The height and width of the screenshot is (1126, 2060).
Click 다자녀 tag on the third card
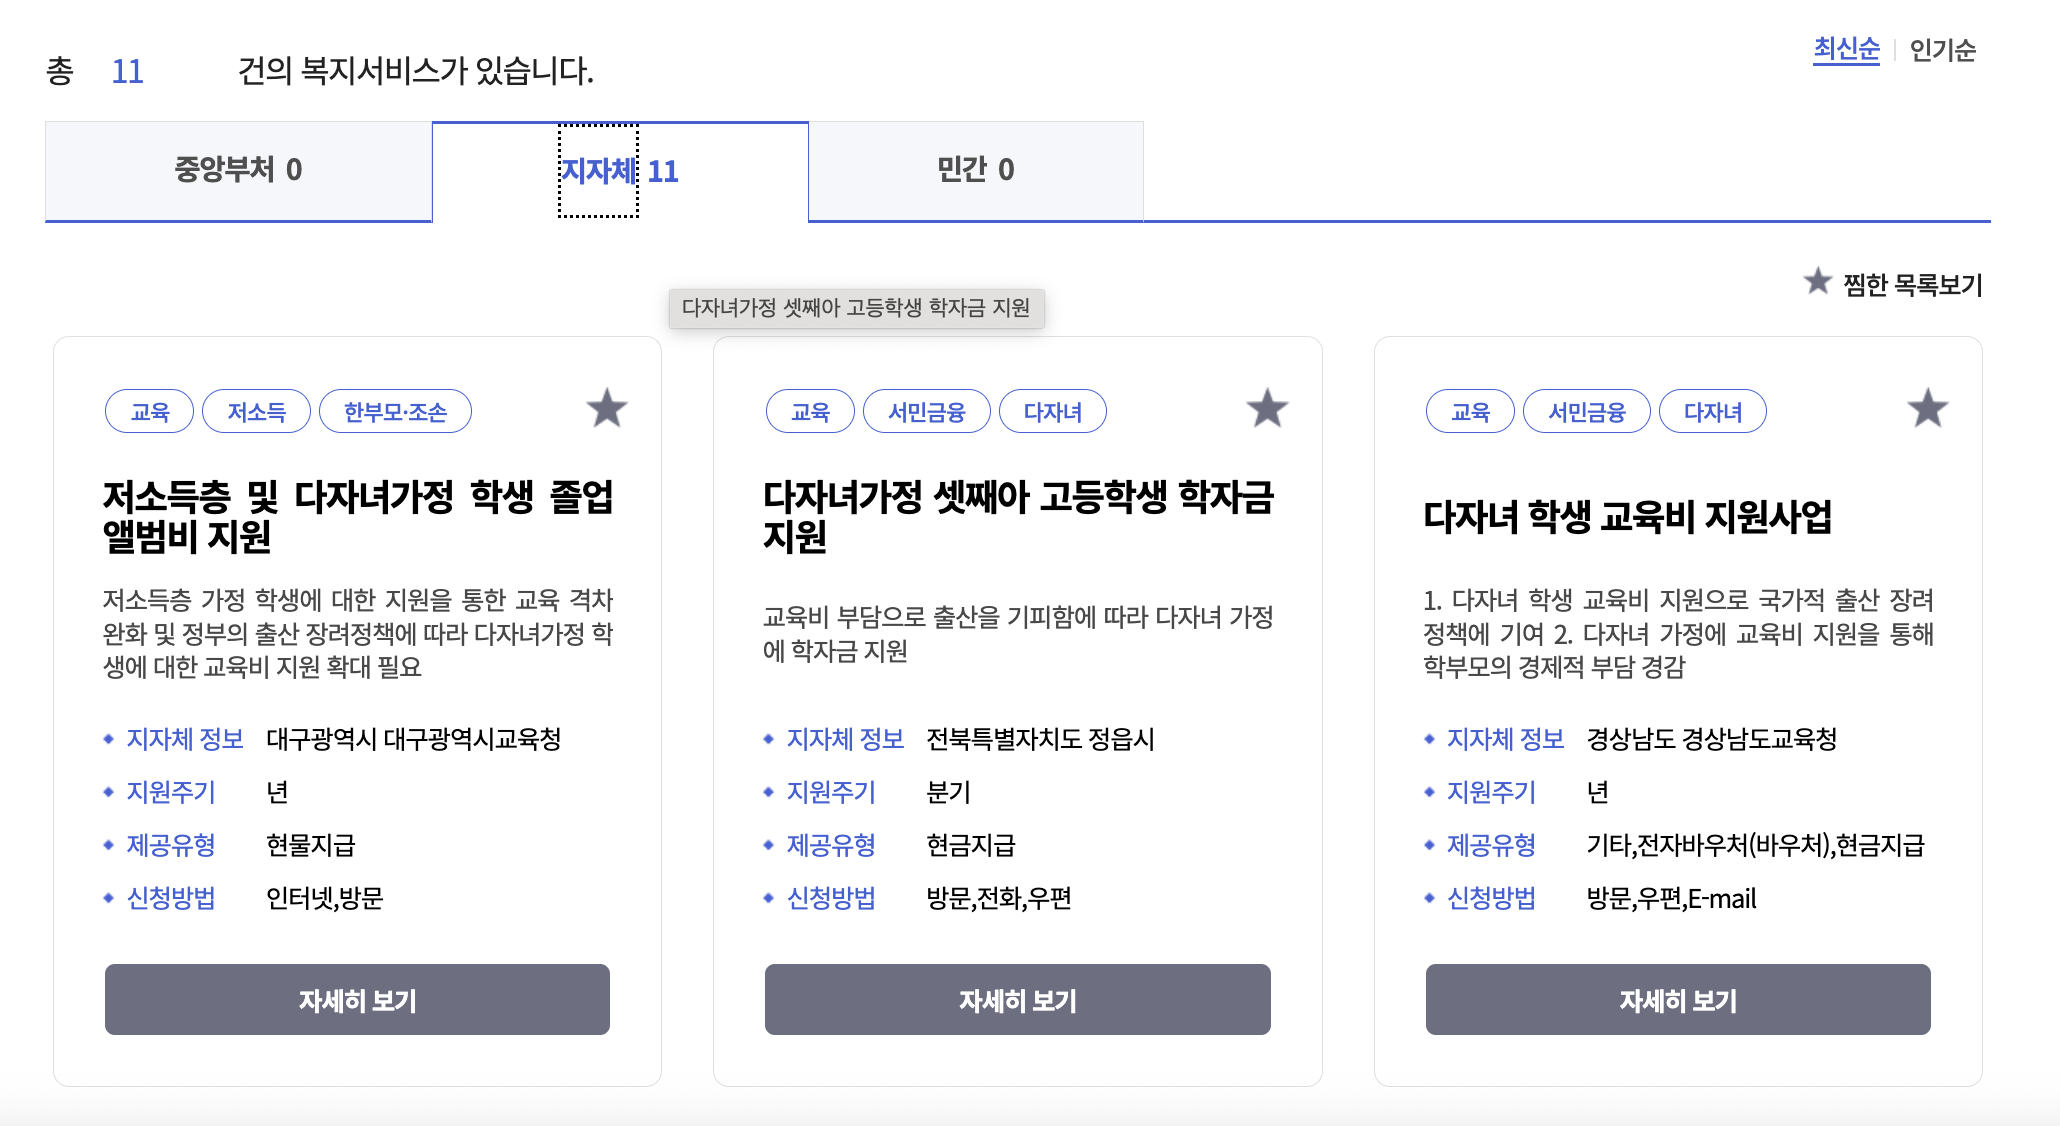(1712, 411)
